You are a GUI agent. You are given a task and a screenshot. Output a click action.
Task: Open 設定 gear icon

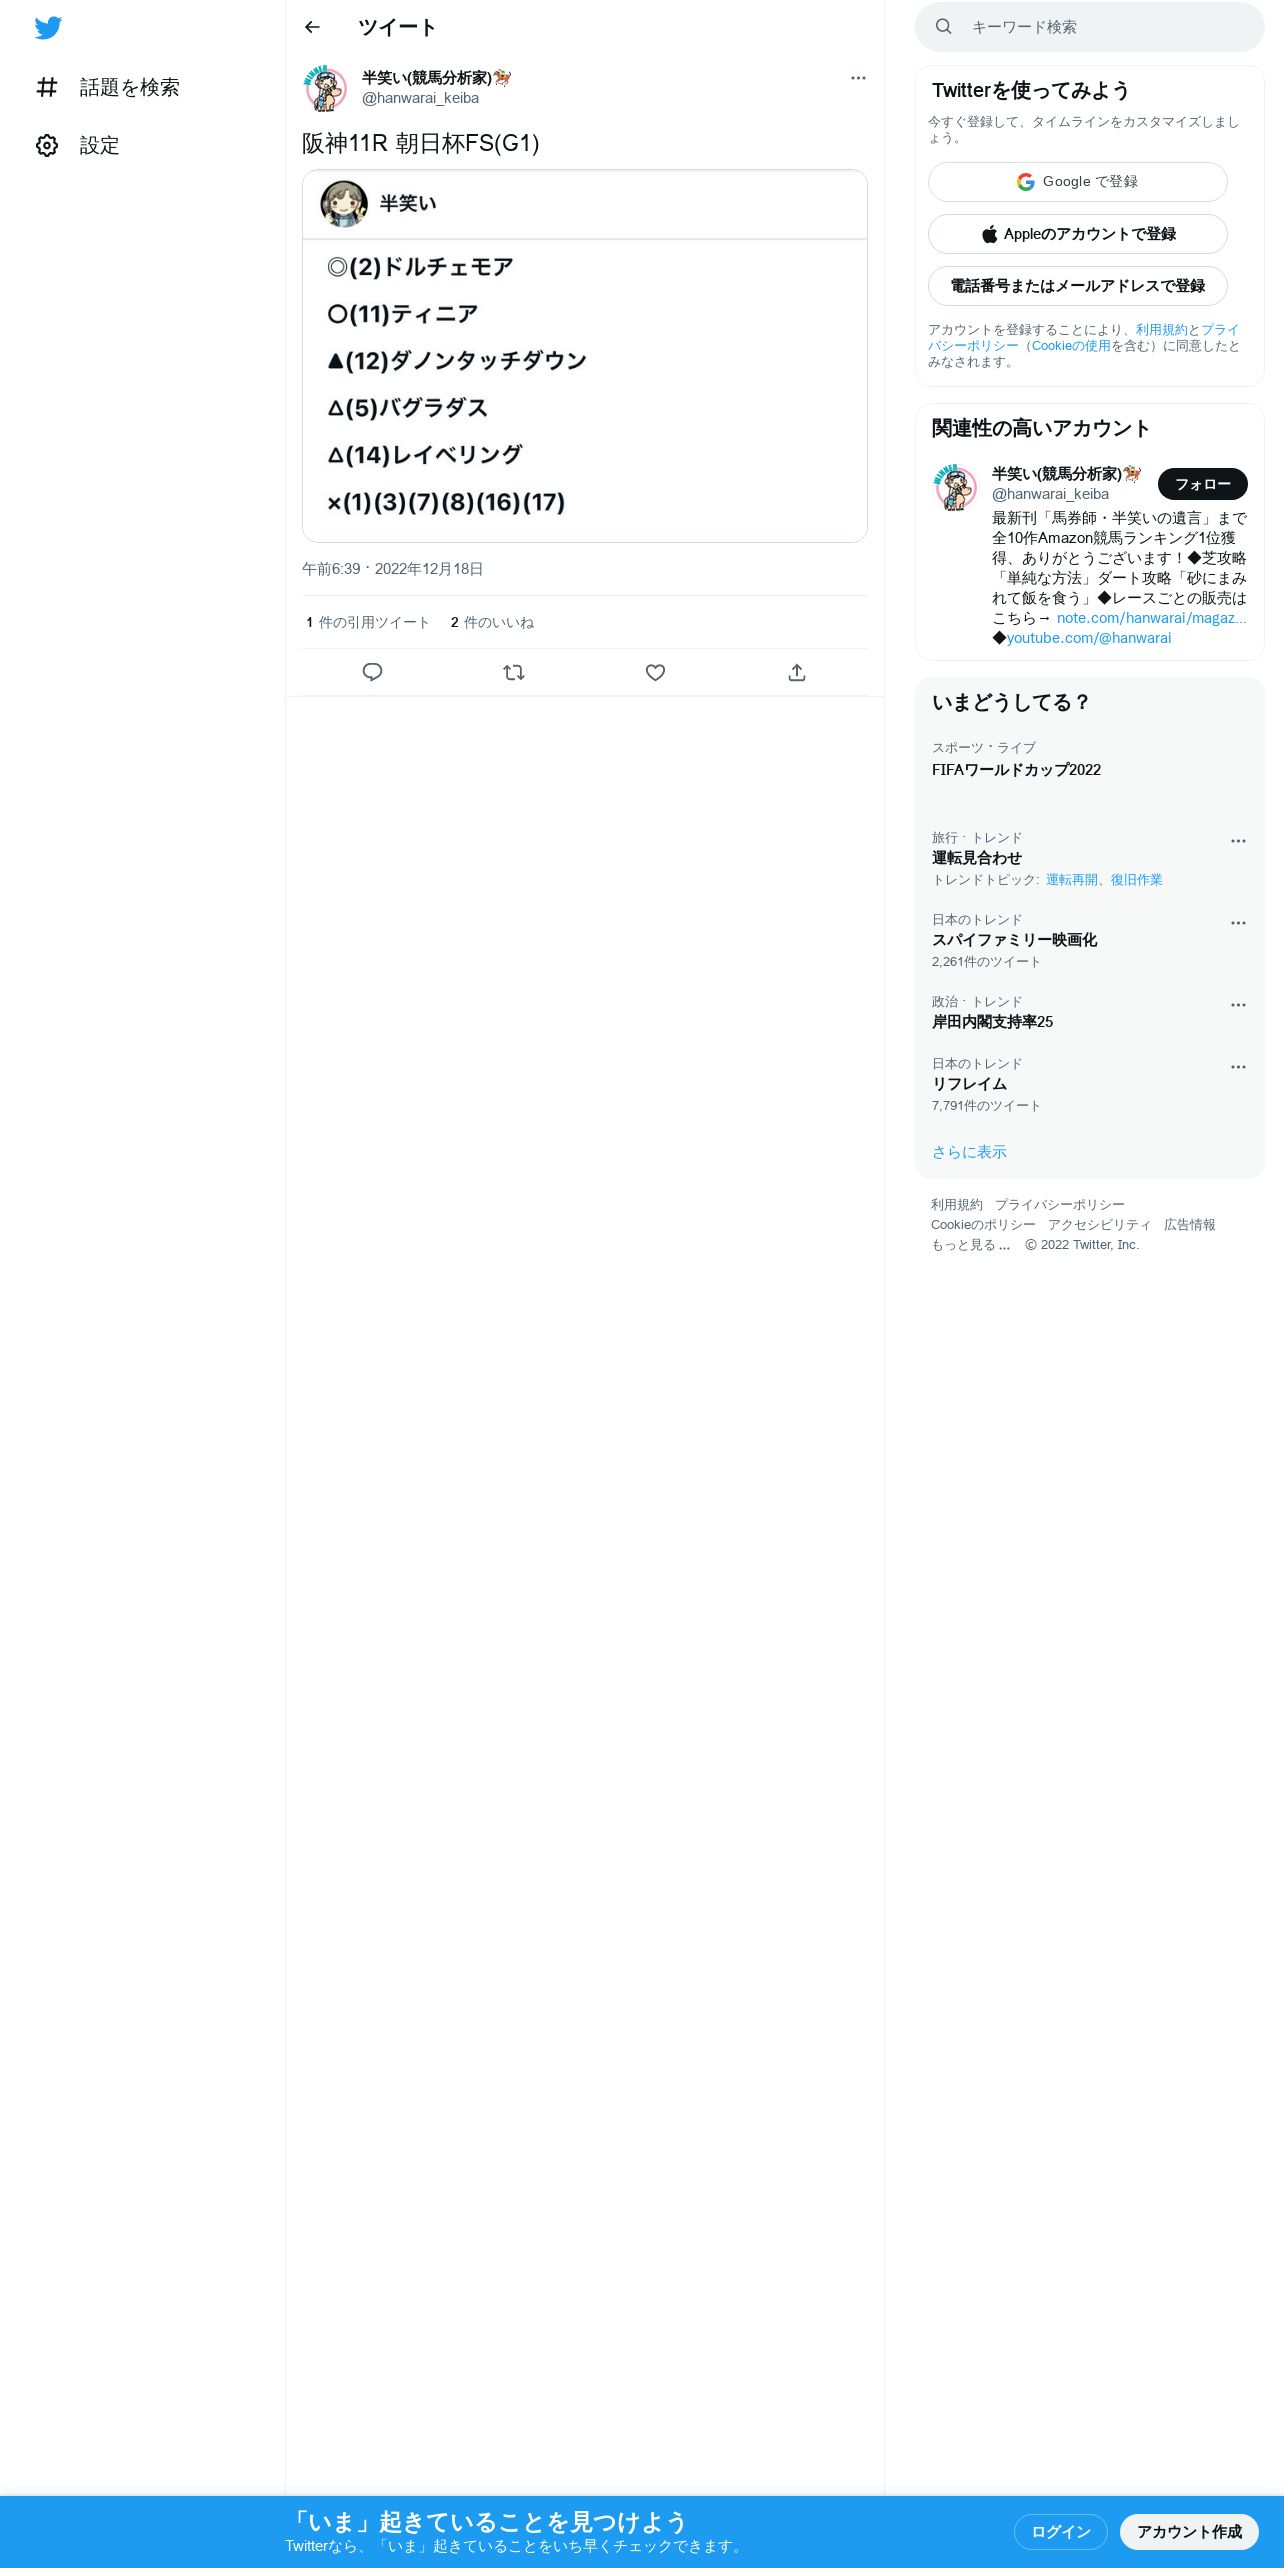pyautogui.click(x=47, y=146)
